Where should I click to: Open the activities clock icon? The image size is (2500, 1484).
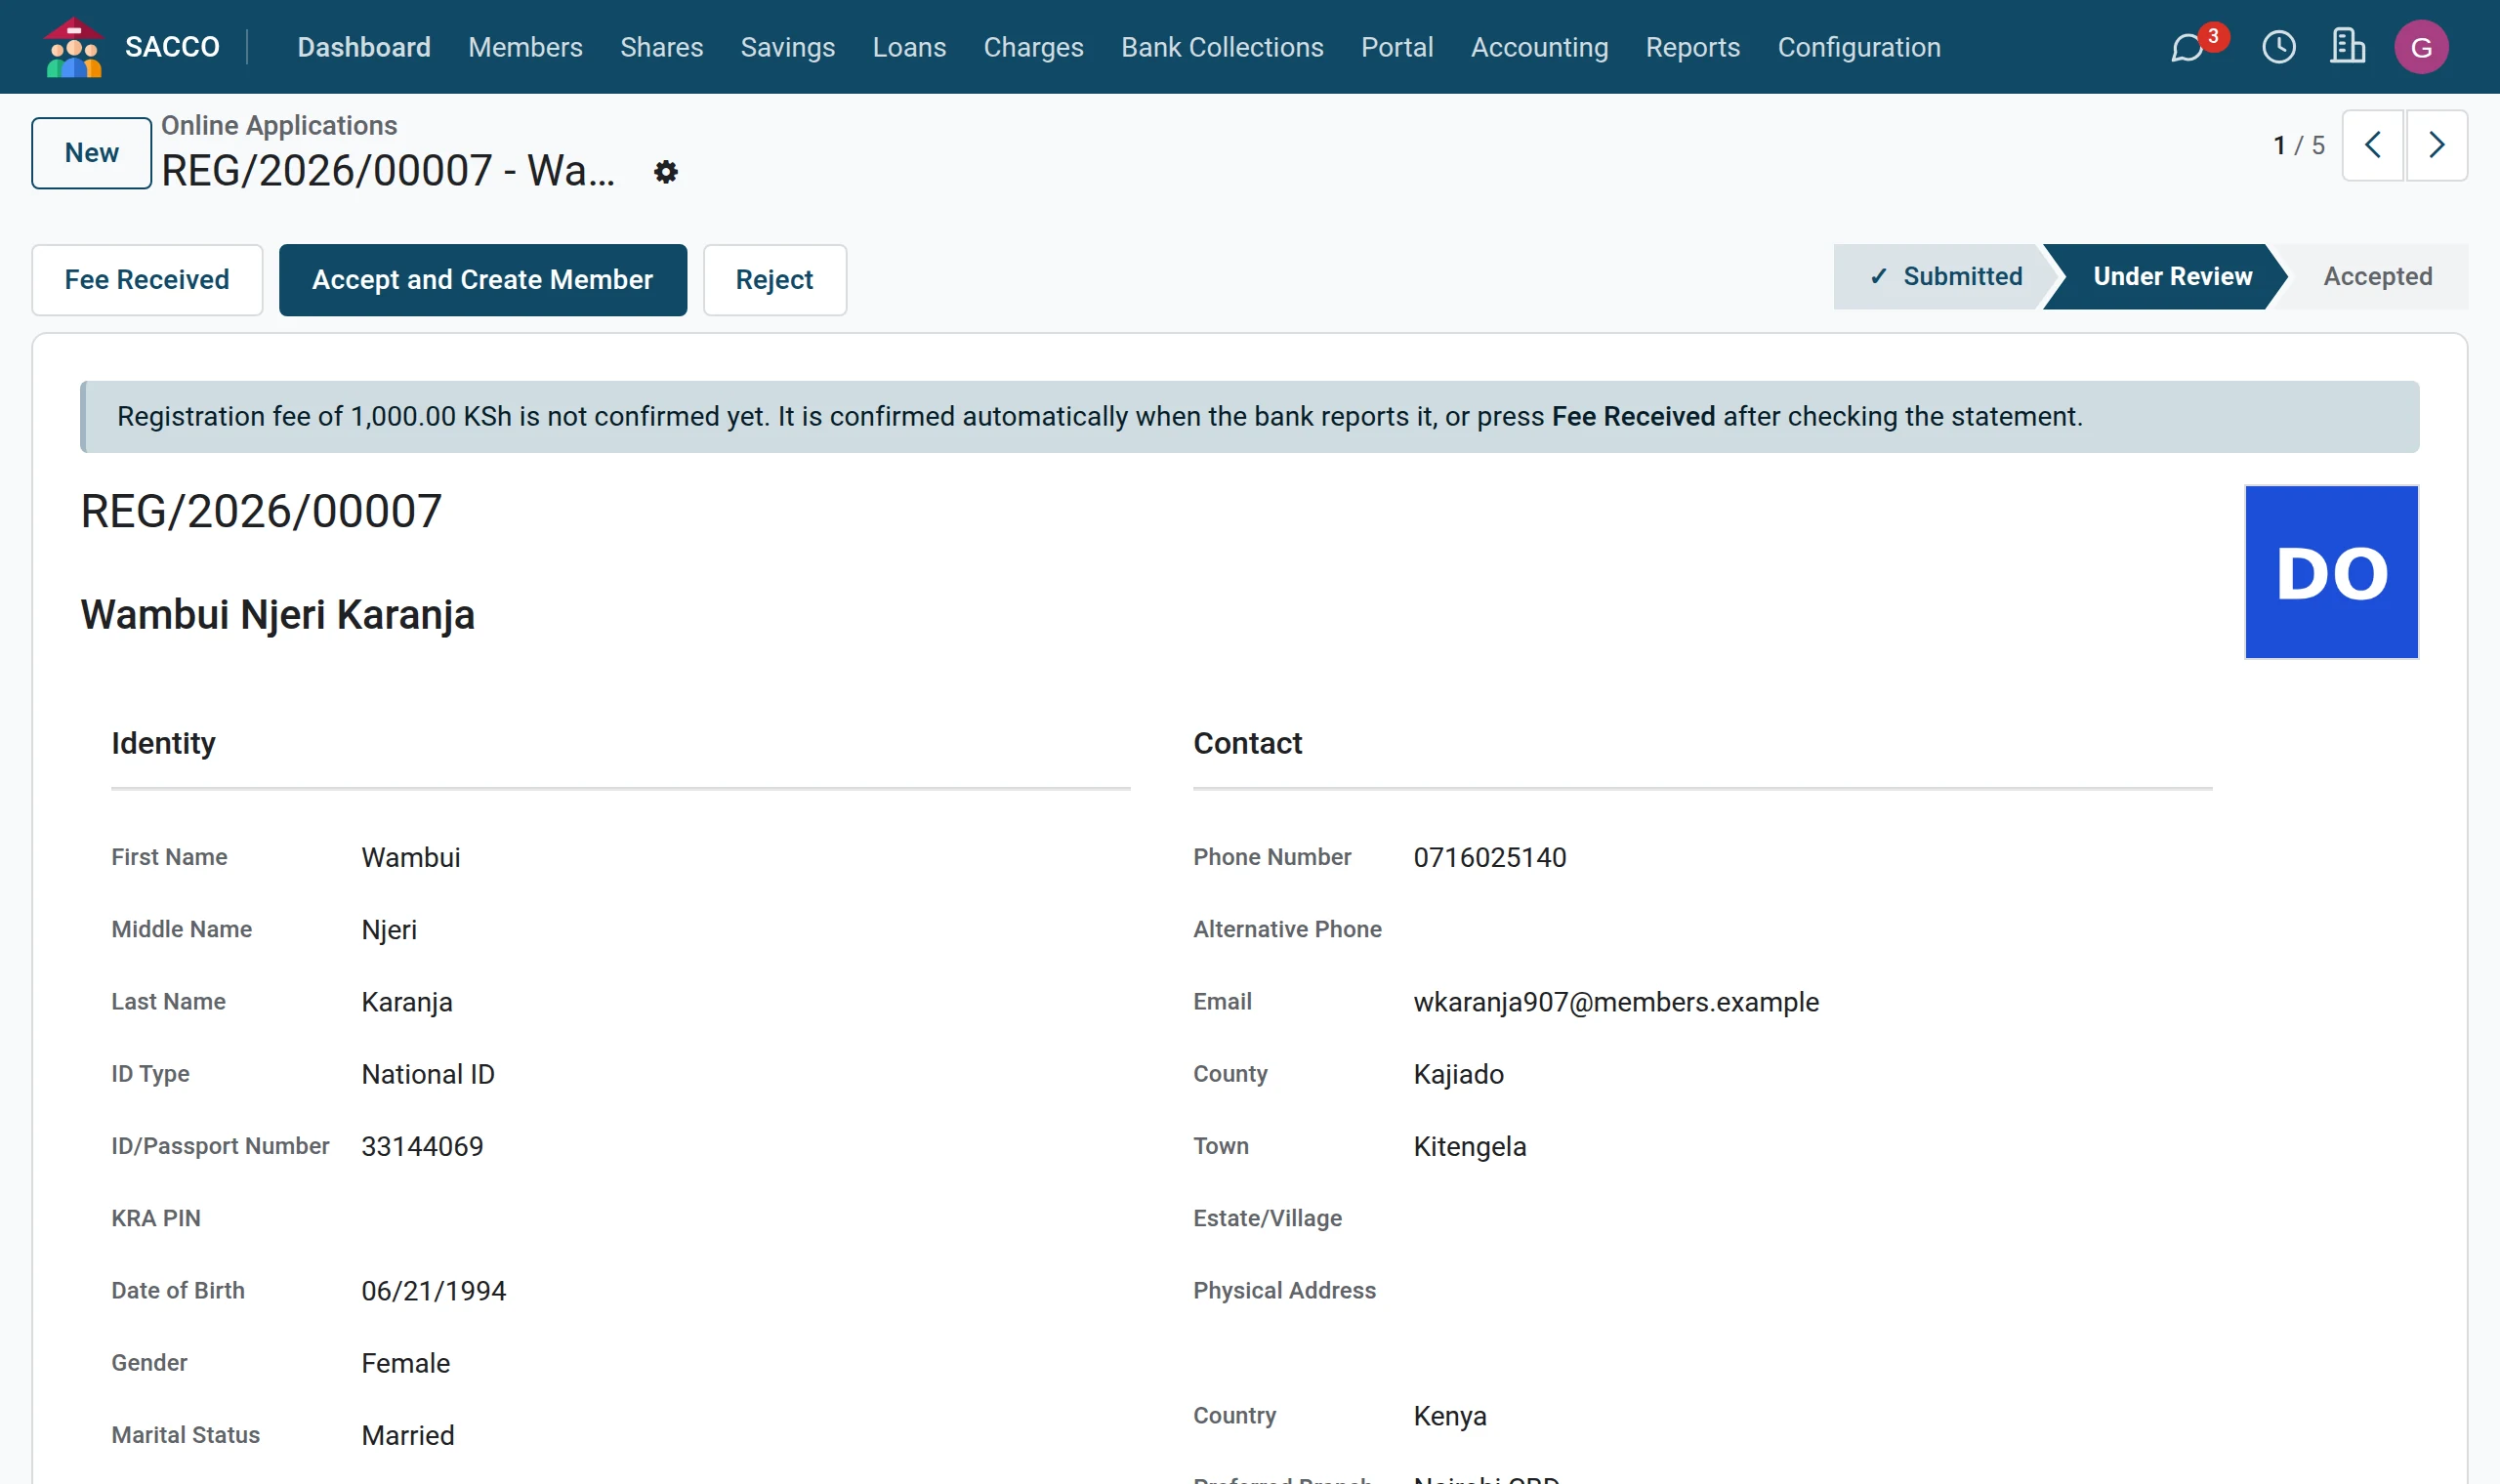tap(2279, 47)
